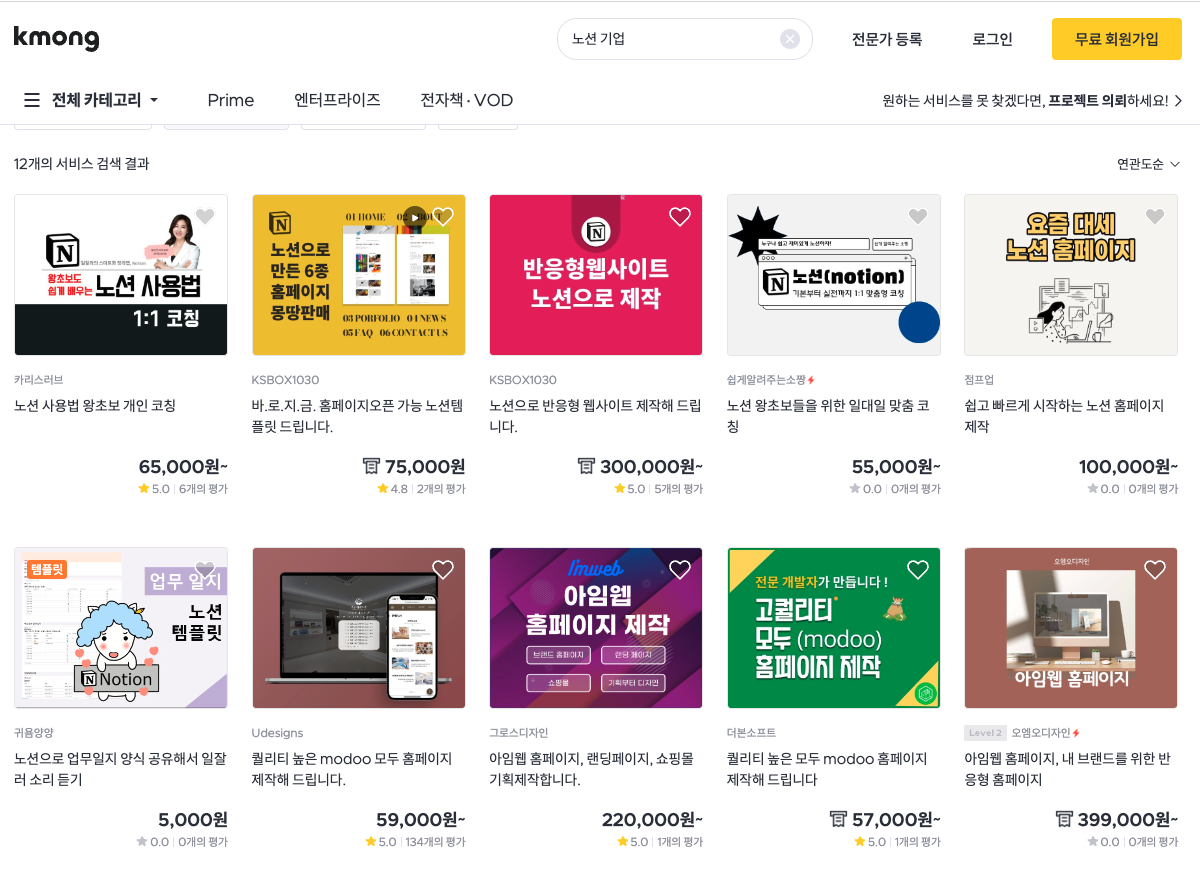The height and width of the screenshot is (881, 1200).
Task: Click the search box containing 노션 기업
Action: click(x=684, y=39)
